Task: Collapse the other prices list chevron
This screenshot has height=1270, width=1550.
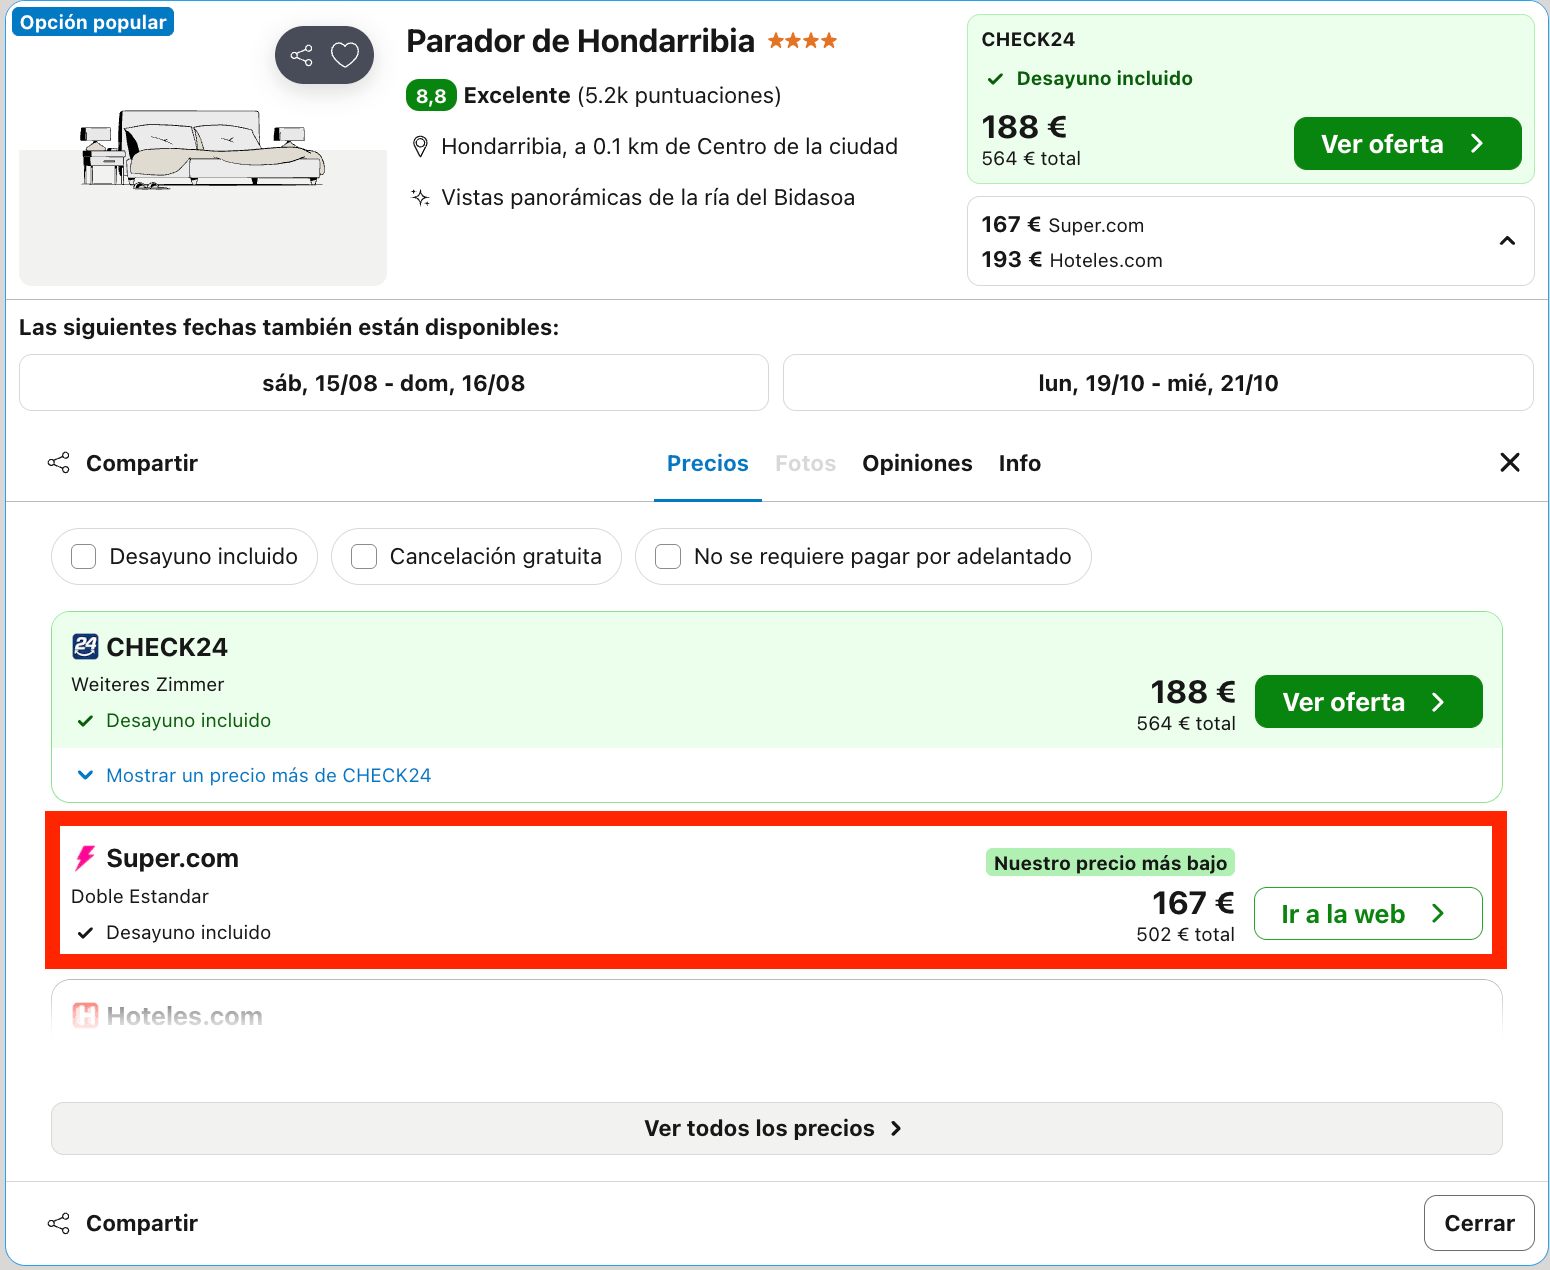Action: (1507, 241)
